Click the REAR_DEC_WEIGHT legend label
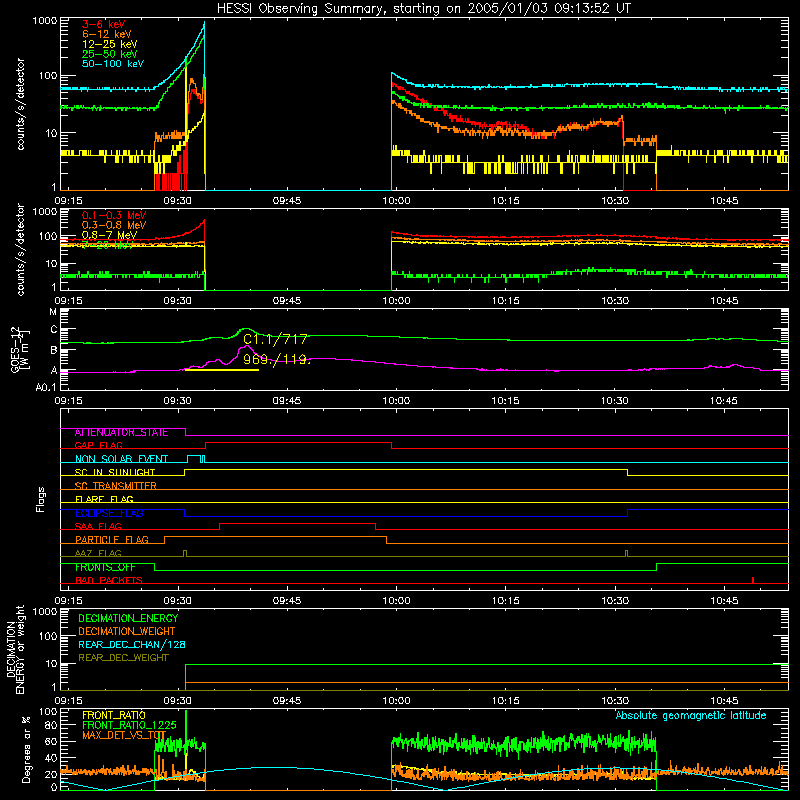This screenshot has width=800, height=800. 123,658
